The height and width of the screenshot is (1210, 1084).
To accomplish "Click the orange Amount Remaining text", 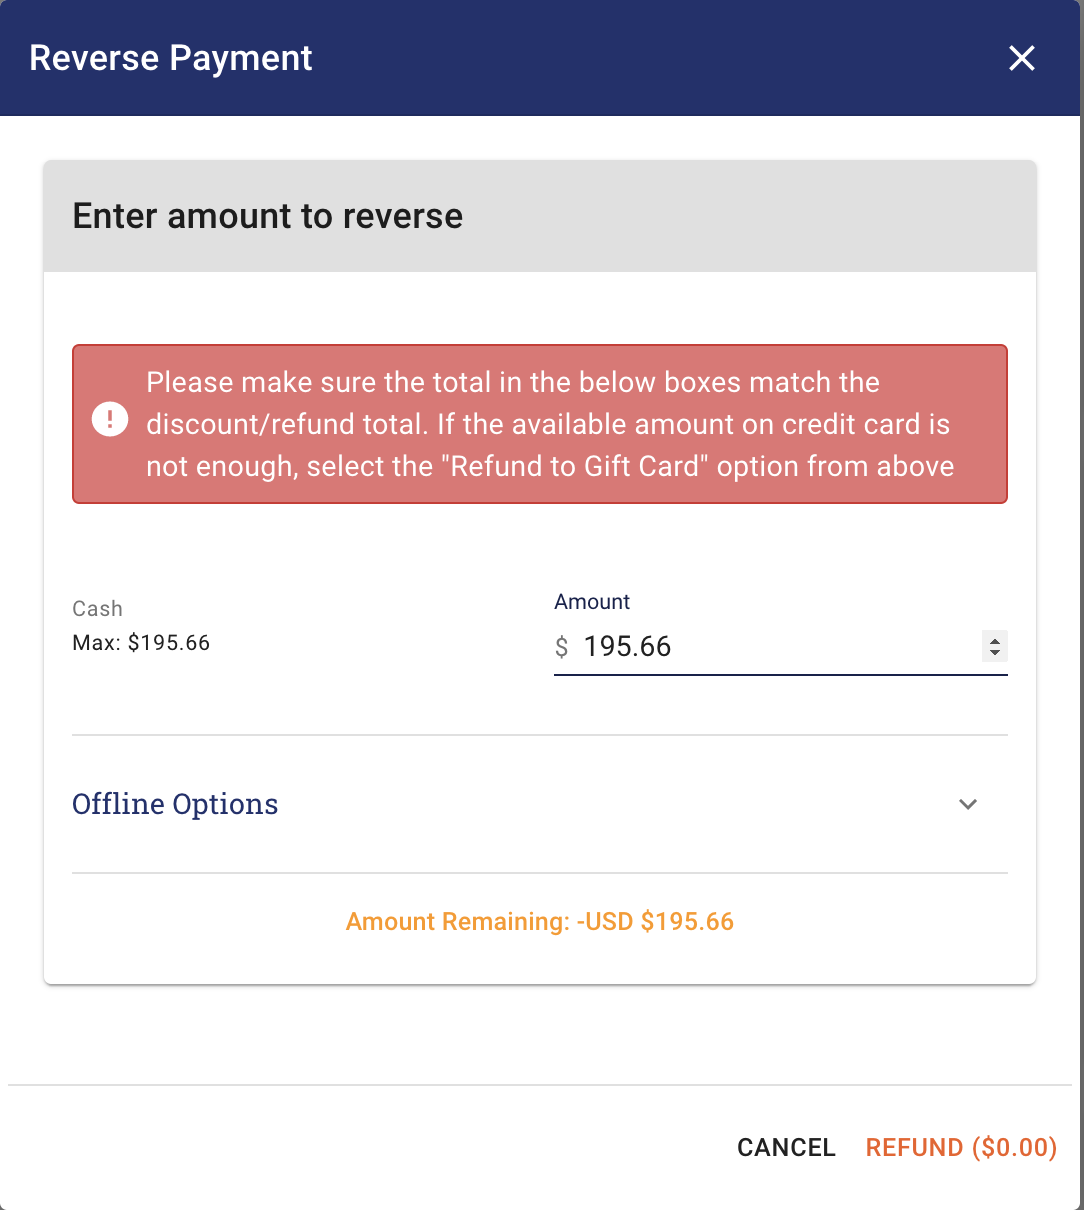I will click(540, 922).
